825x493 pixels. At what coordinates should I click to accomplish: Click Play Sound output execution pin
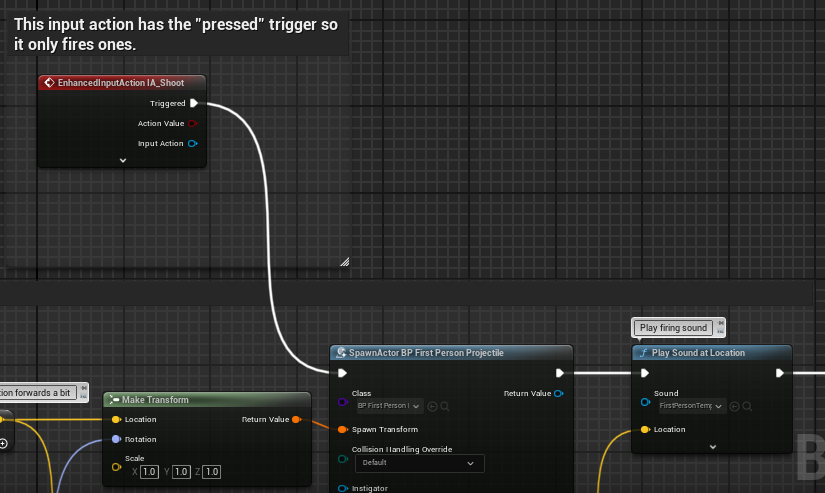point(780,373)
